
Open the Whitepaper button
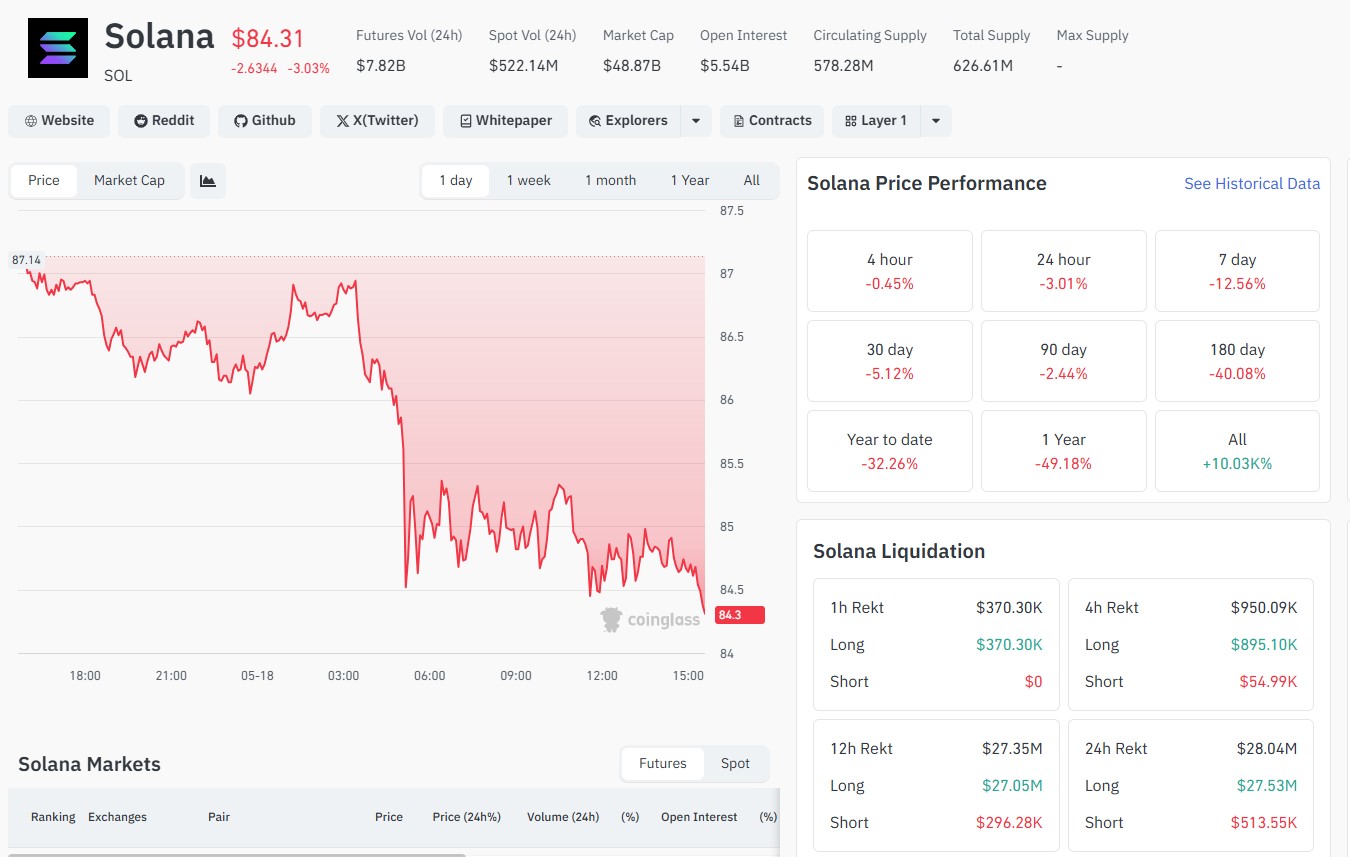coord(505,121)
